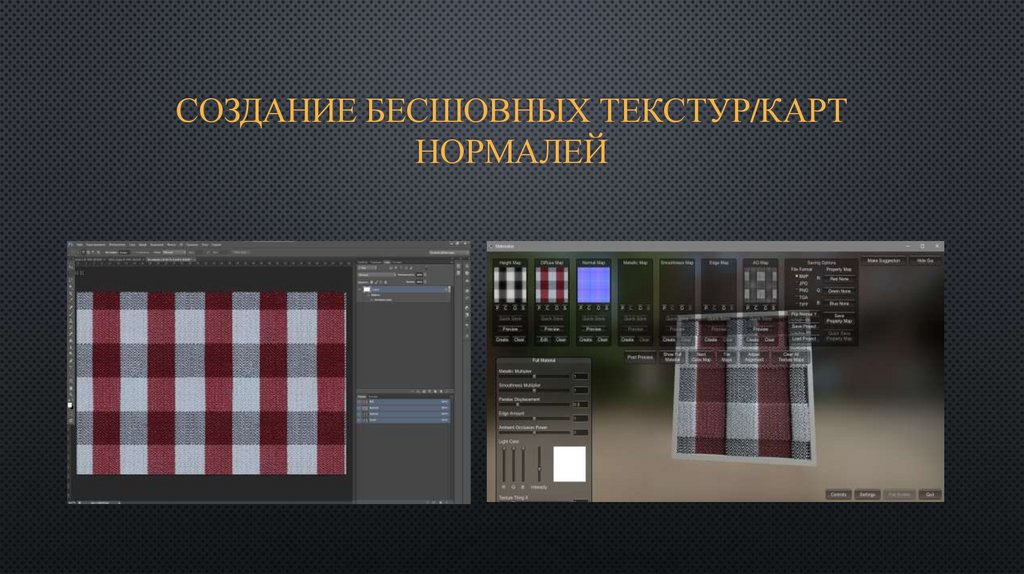Select the AO Map thumbnail
The width and height of the screenshot is (1024, 574).
[x=760, y=284]
